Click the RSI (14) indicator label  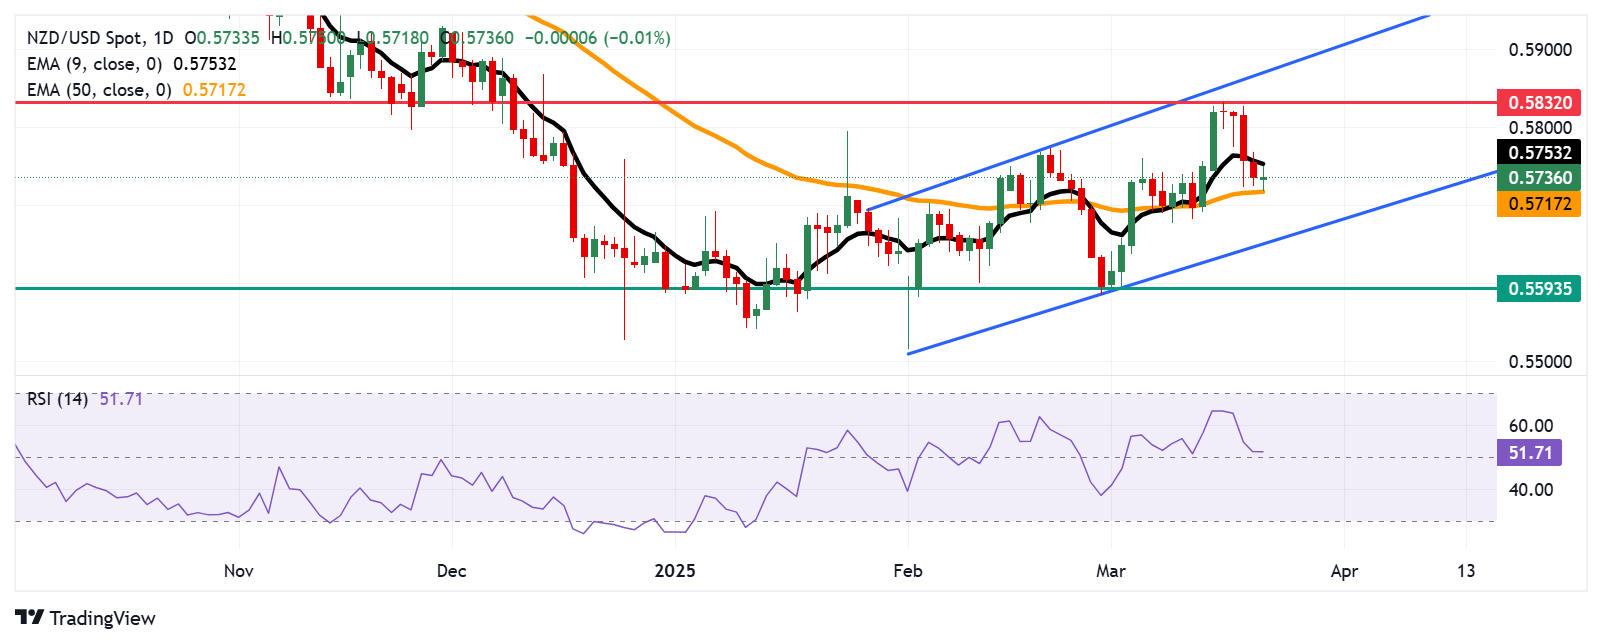pos(57,399)
